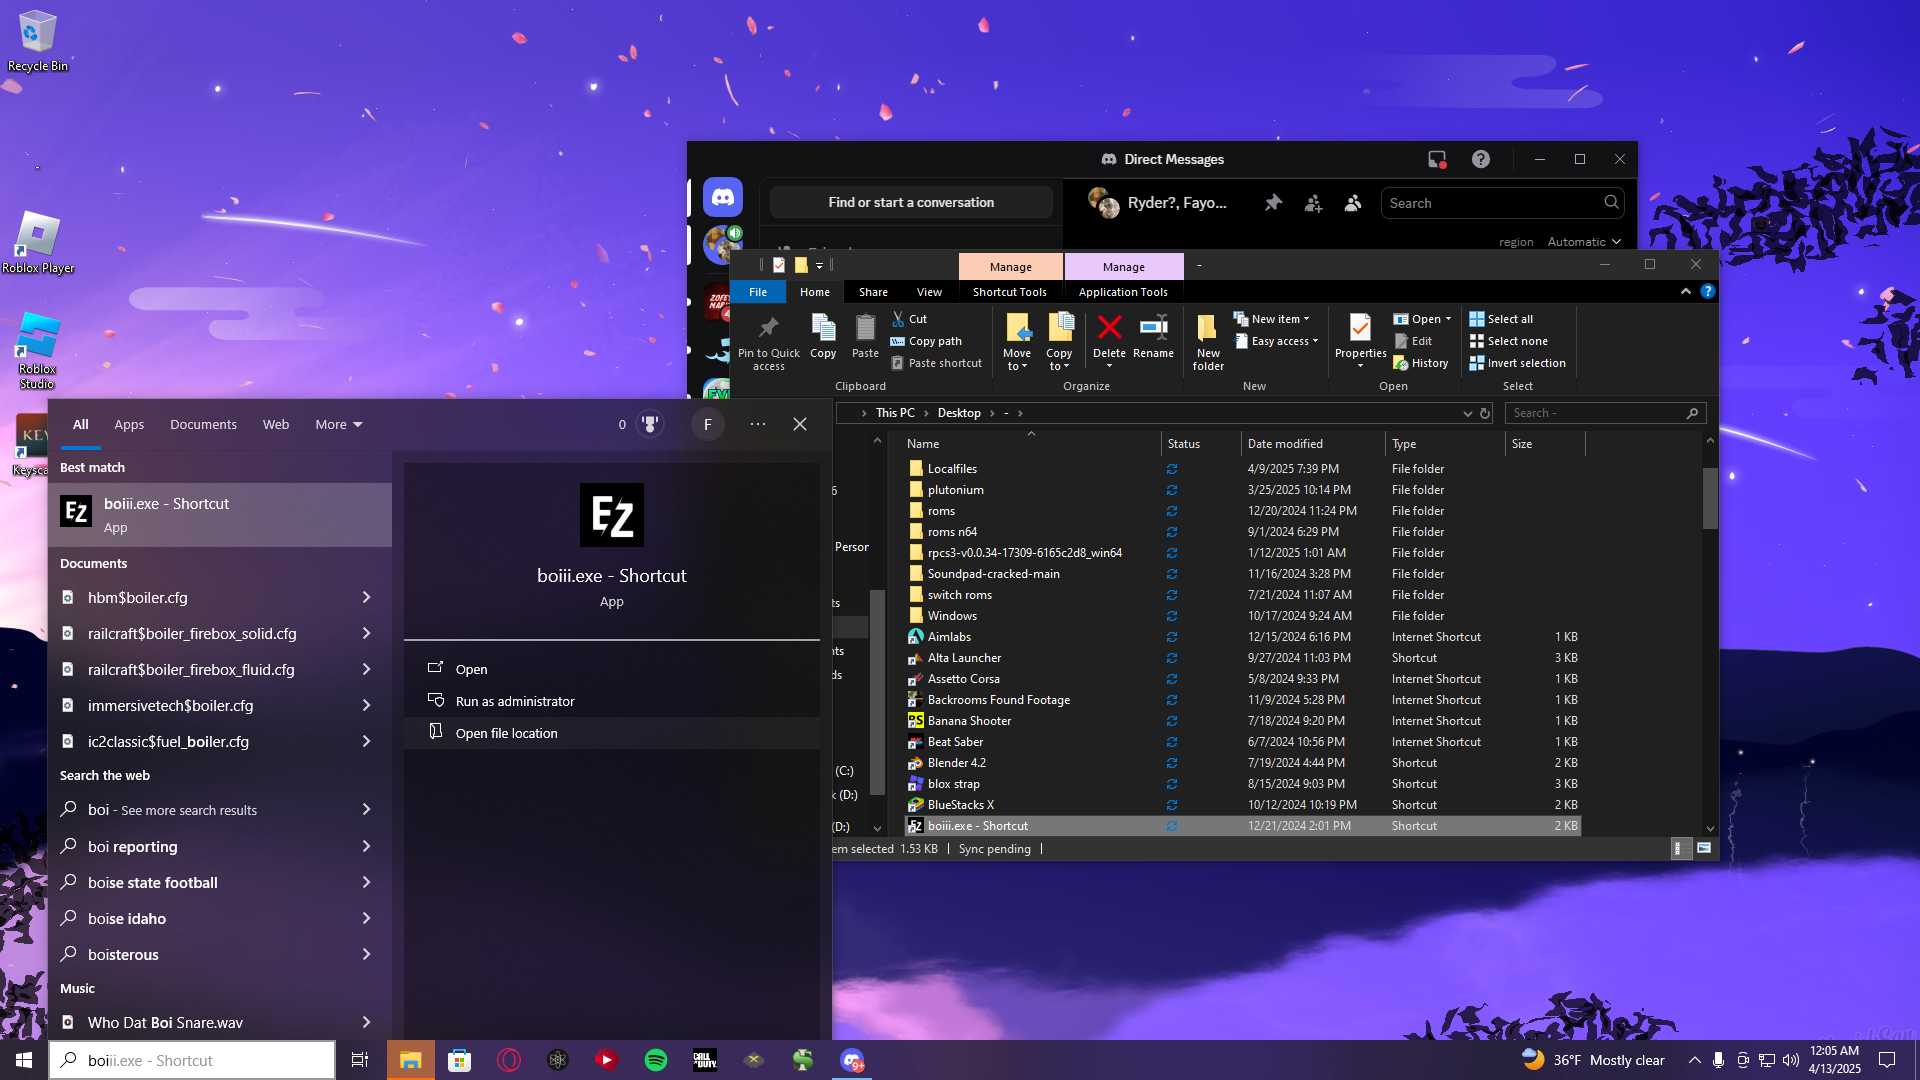Image resolution: width=1920 pixels, height=1080 pixels.
Task: Open Discord home icon in Discord window
Action: click(722, 197)
